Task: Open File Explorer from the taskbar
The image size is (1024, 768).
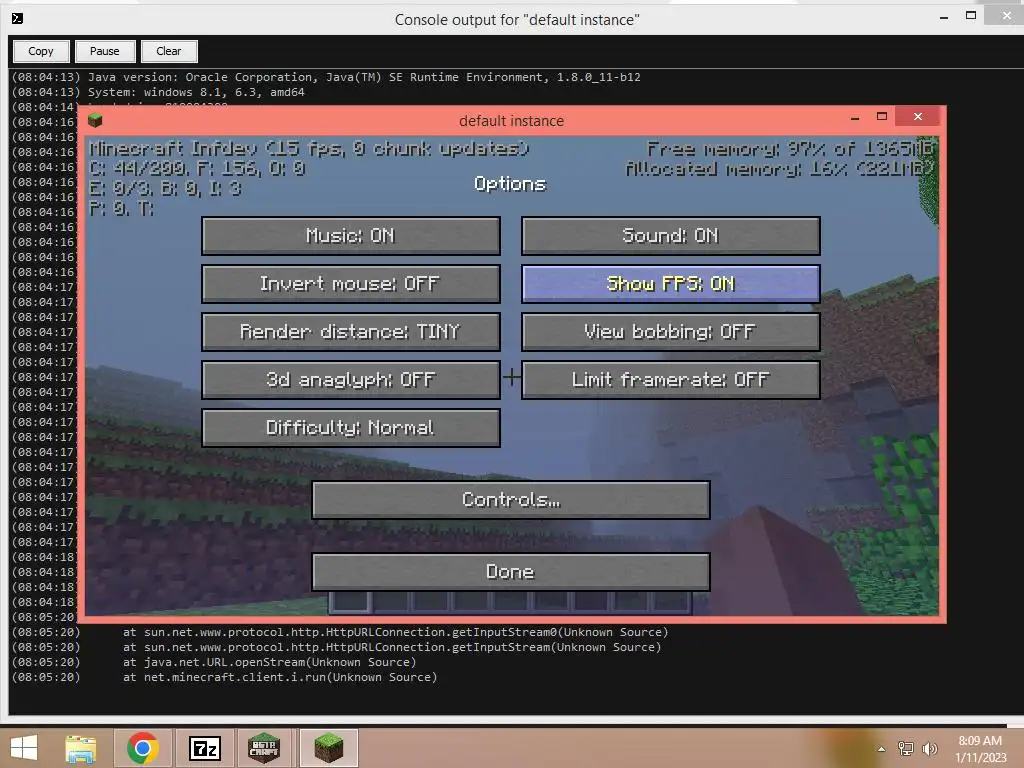Action: [x=80, y=748]
